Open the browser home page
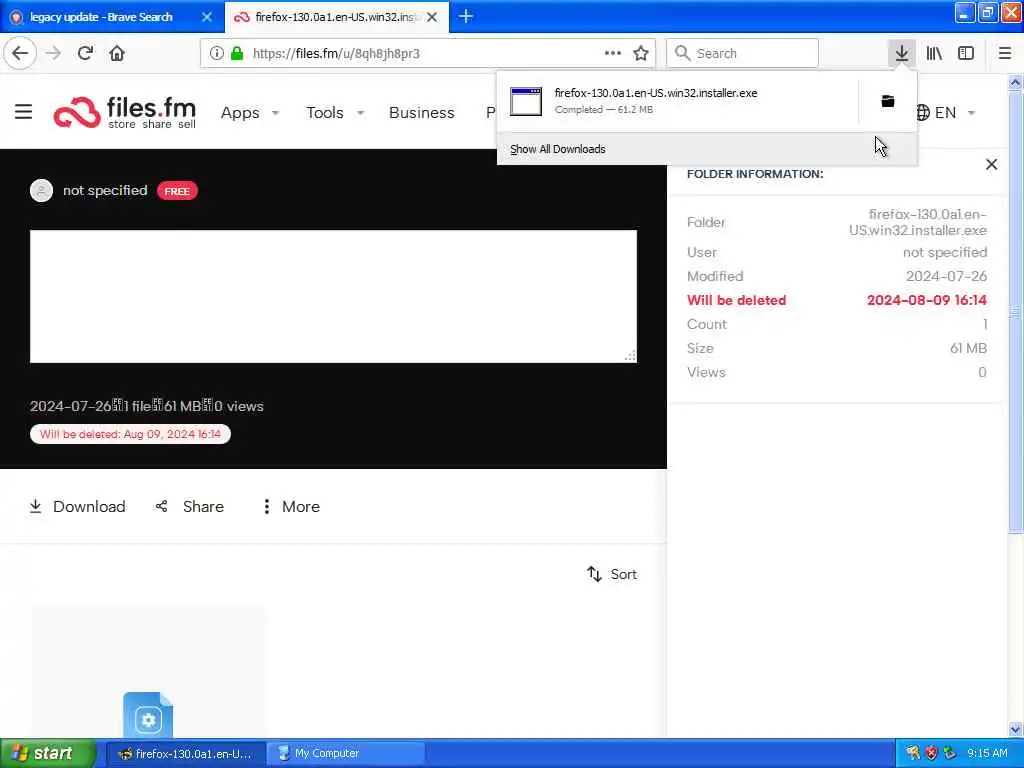Image resolution: width=1024 pixels, height=768 pixels. [x=117, y=53]
